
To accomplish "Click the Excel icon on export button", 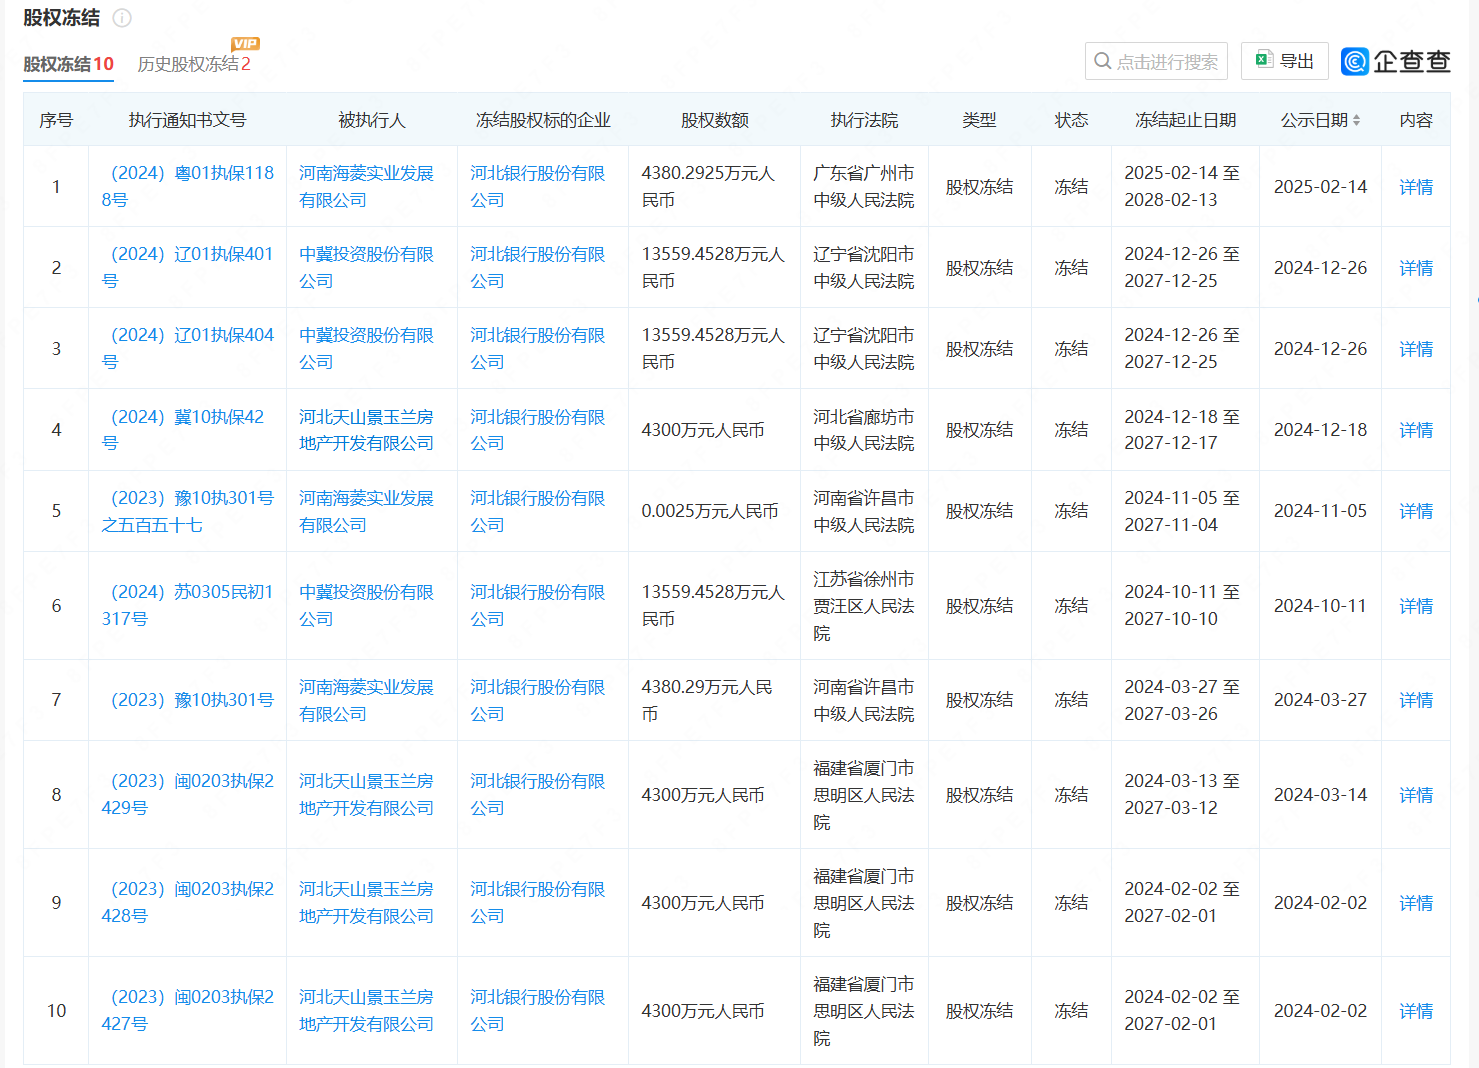I will tap(1264, 60).
